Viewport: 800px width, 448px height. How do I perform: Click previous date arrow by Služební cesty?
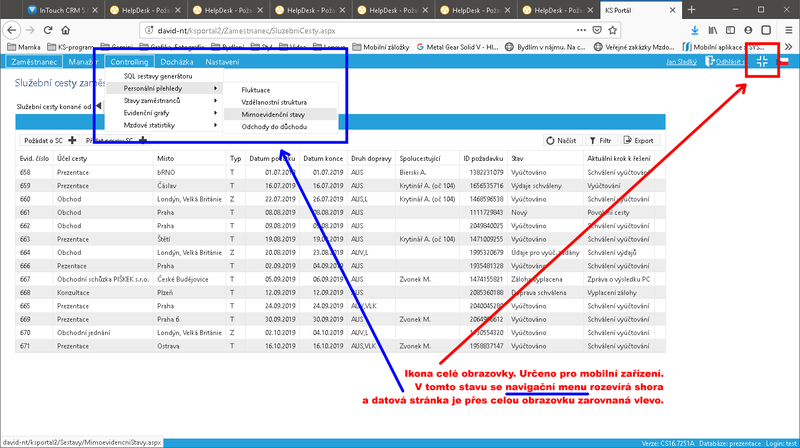pos(98,106)
